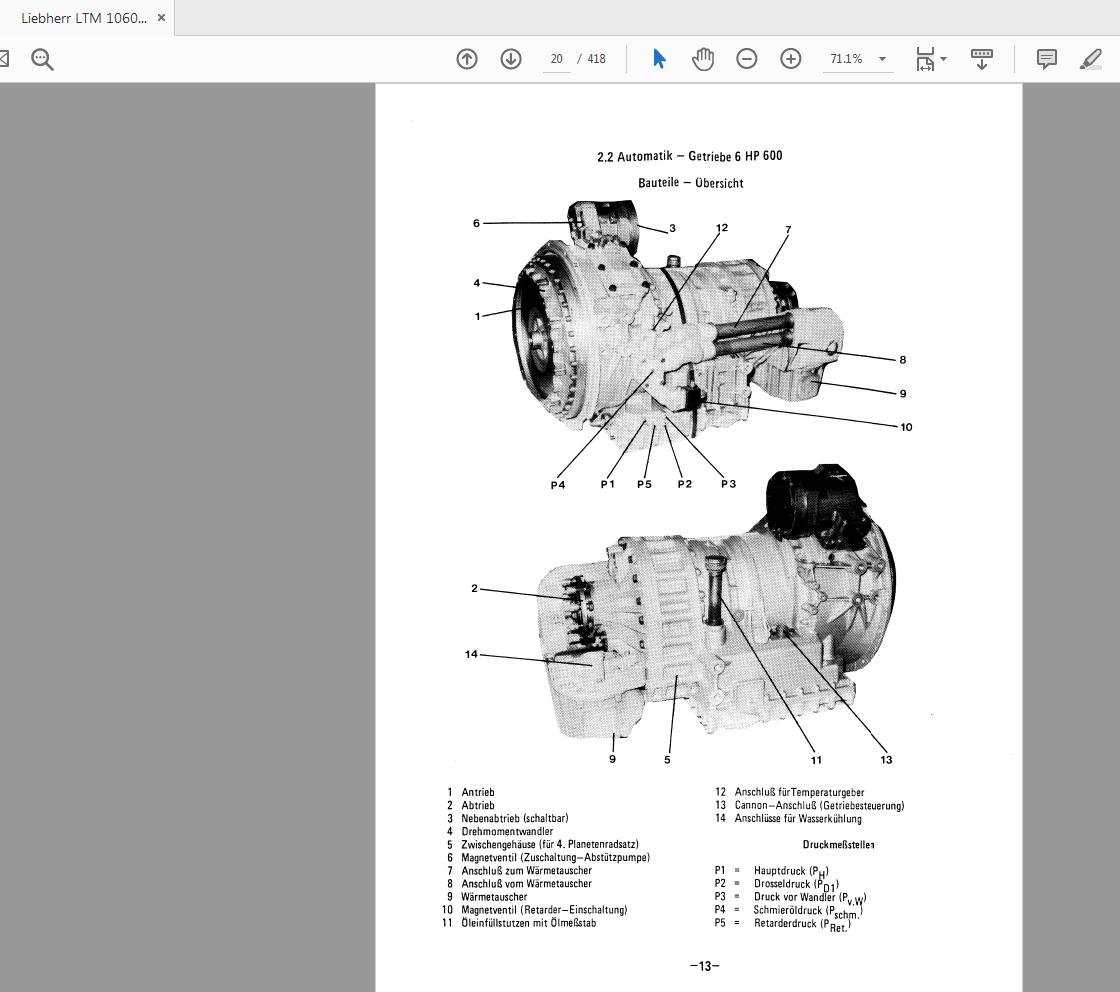Activate the hand pan tool

(703, 59)
